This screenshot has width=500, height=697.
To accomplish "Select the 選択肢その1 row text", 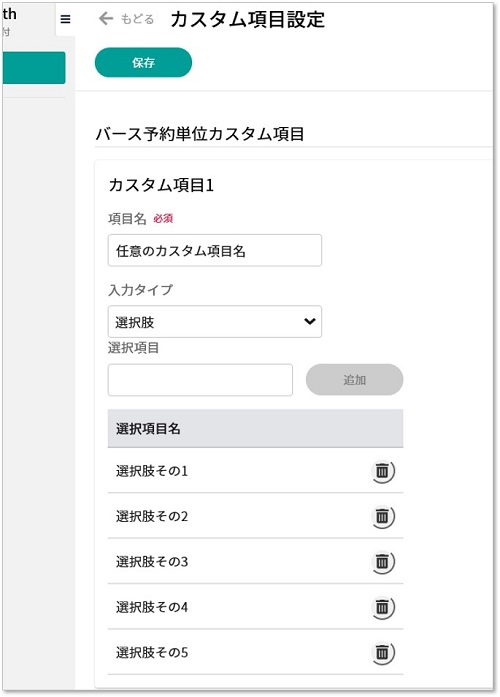I will coord(152,471).
